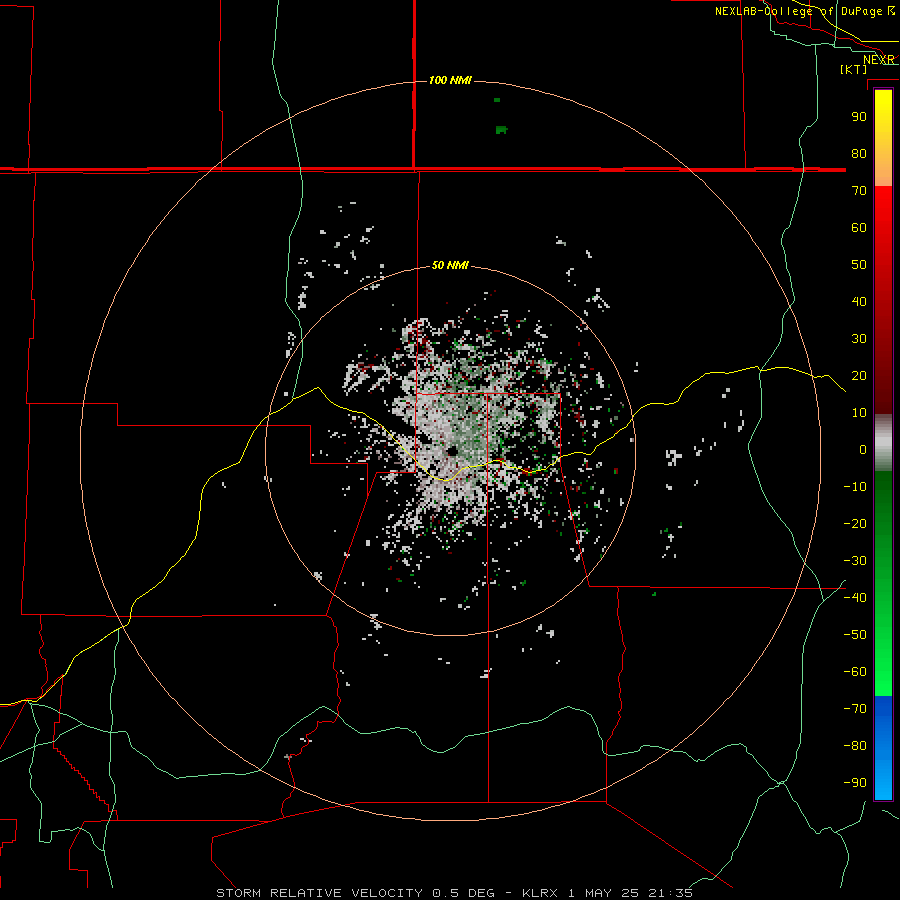Viewport: 900px width, 900px height.
Task: Click the STORM RELATIVE VELOCITY caption text
Action: (x=320, y=893)
